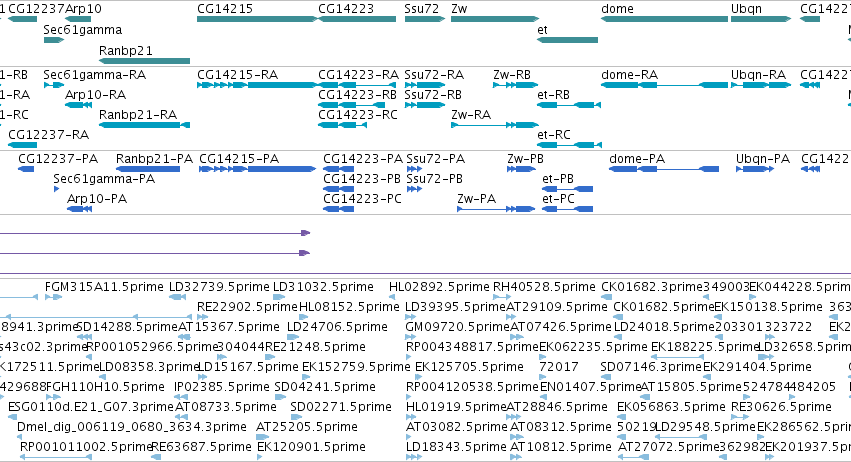Open the Sec61gamma-RA transcript label
The width and height of the screenshot is (851, 462).
94,74
